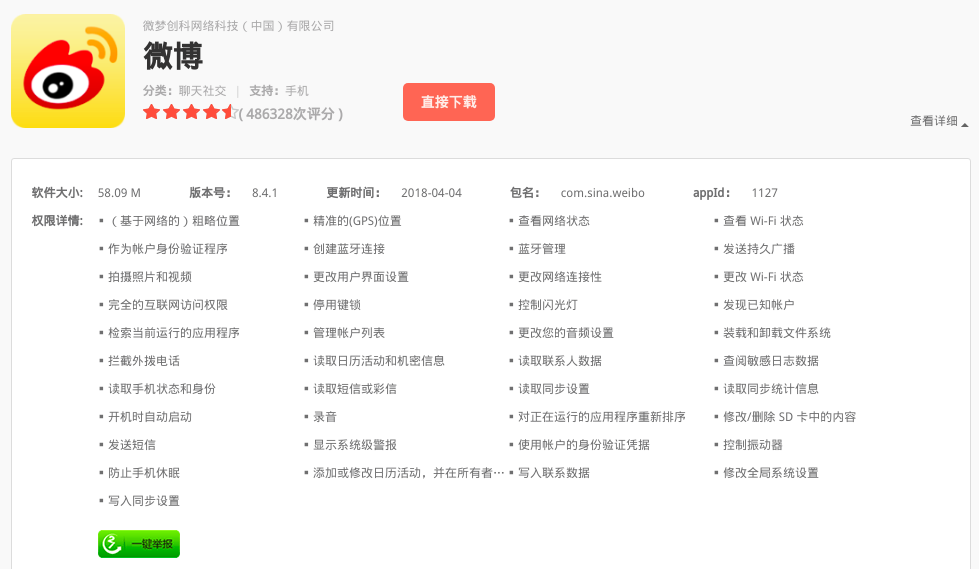Click the five-star rating graphic
This screenshot has width=979, height=569.
(x=190, y=113)
